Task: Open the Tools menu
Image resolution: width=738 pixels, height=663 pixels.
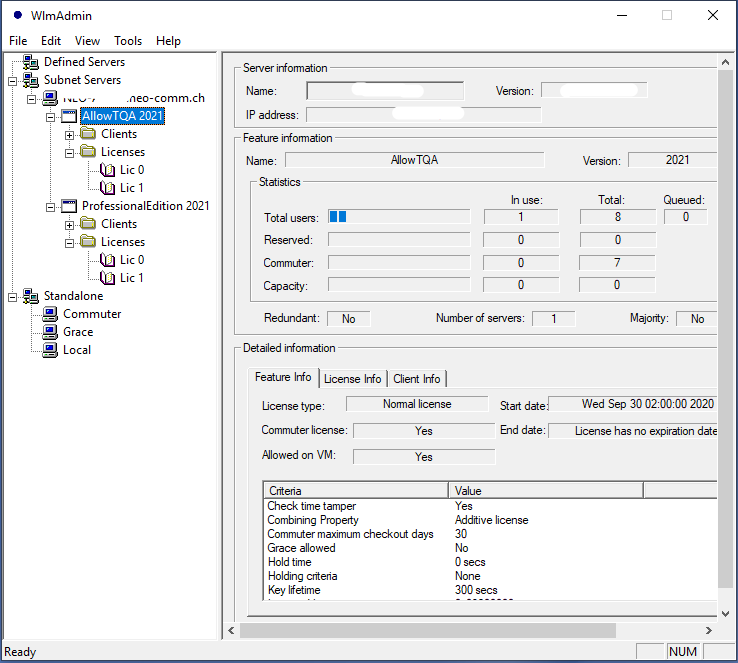Action: pyautogui.click(x=128, y=41)
